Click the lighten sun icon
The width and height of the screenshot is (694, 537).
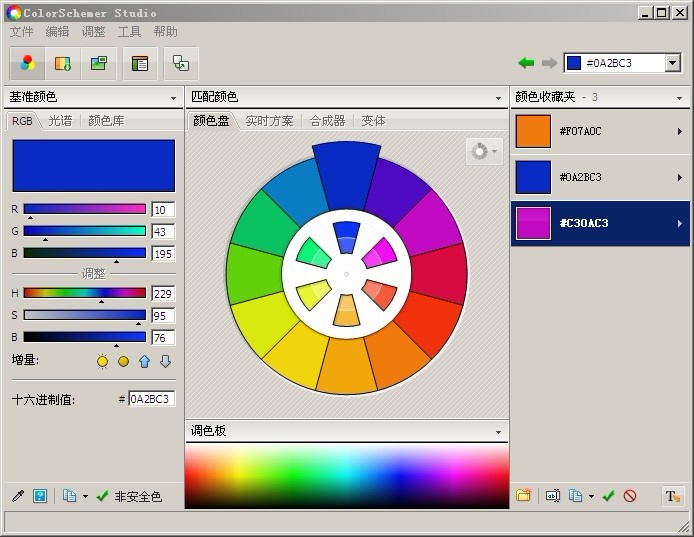[x=102, y=362]
